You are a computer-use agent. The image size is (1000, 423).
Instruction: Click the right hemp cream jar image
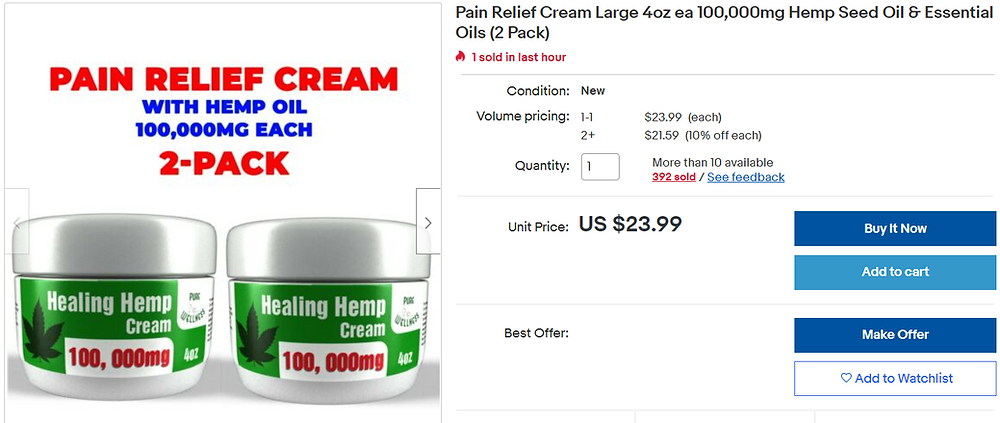click(328, 311)
